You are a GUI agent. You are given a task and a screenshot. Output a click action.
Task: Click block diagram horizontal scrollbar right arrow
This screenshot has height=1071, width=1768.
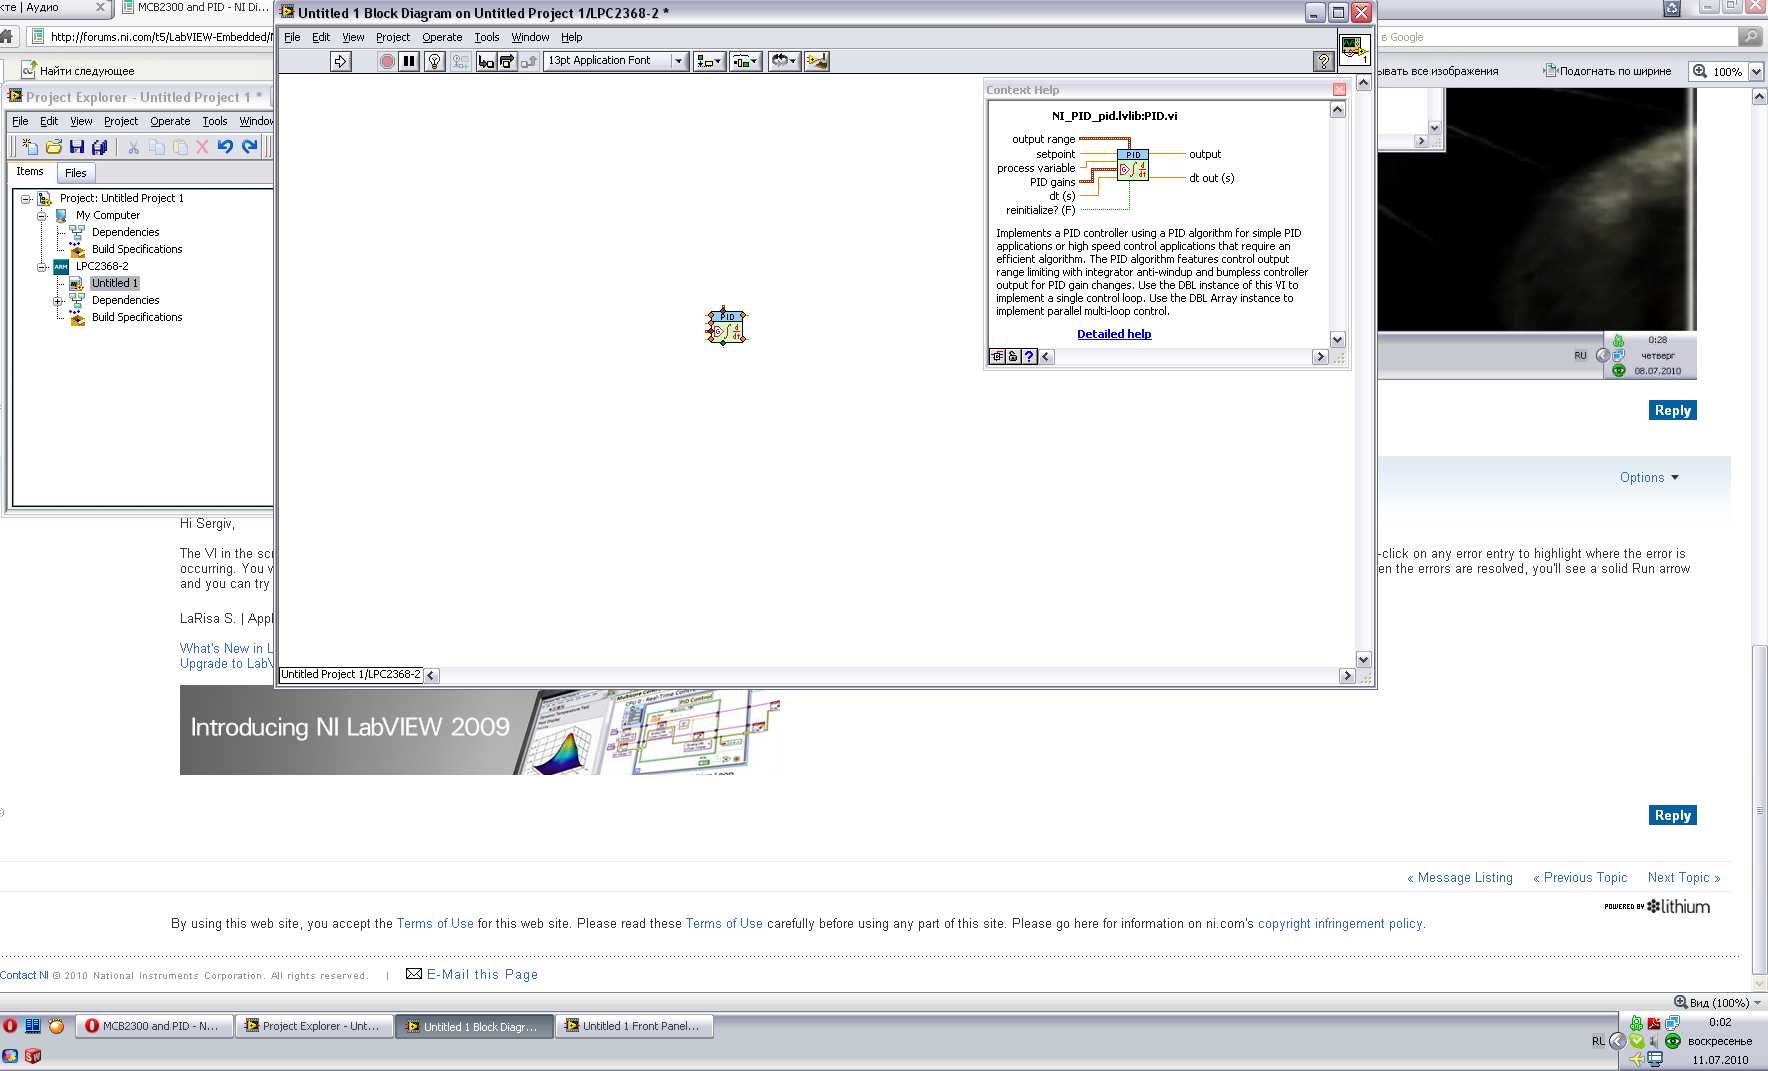(x=1346, y=675)
